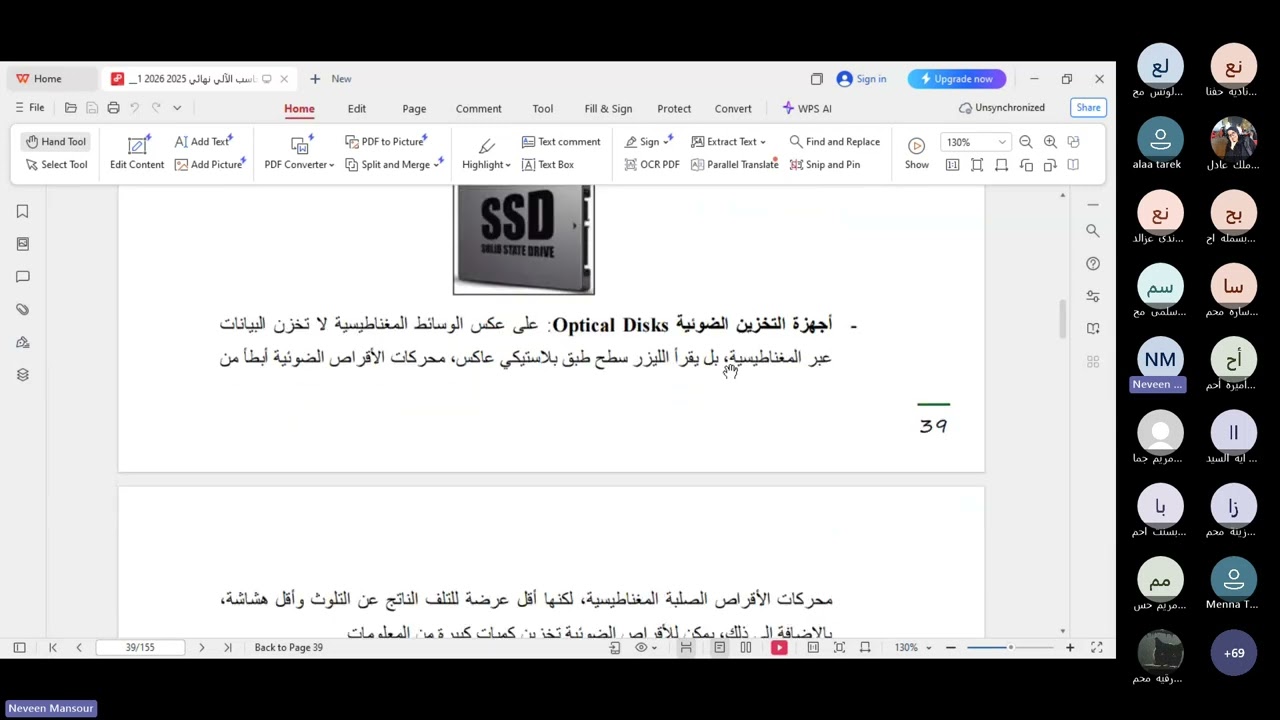Open the Comment tab

point(479,108)
